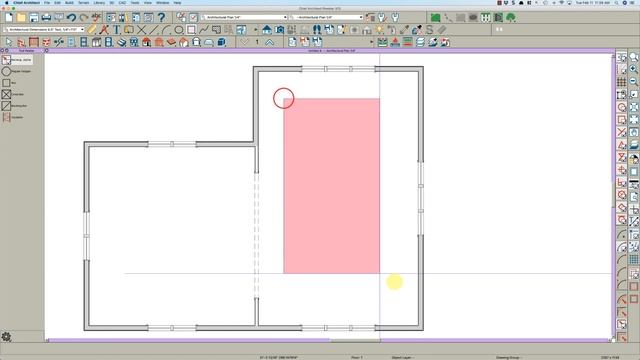Select the Box tool in palette
Viewport: 640px width, 360px height.
[x=9, y=83]
